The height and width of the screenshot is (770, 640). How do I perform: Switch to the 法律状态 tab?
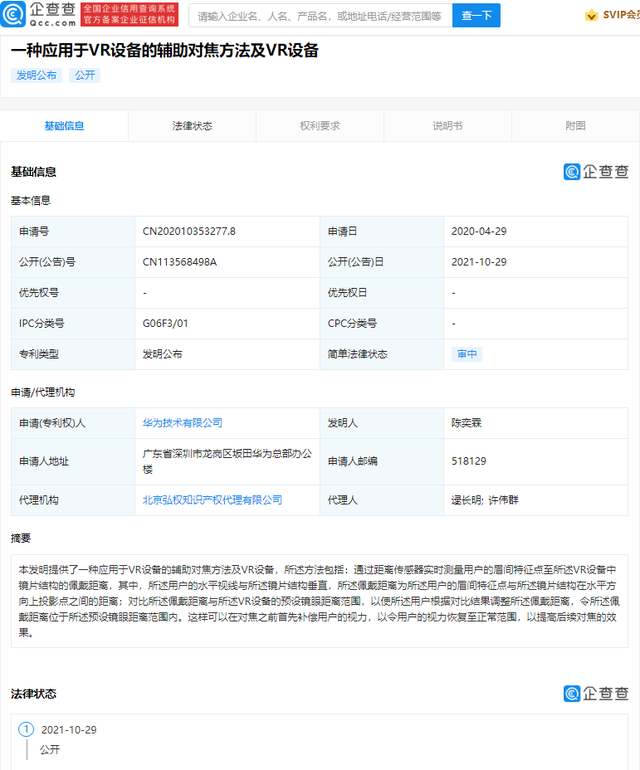click(x=192, y=126)
